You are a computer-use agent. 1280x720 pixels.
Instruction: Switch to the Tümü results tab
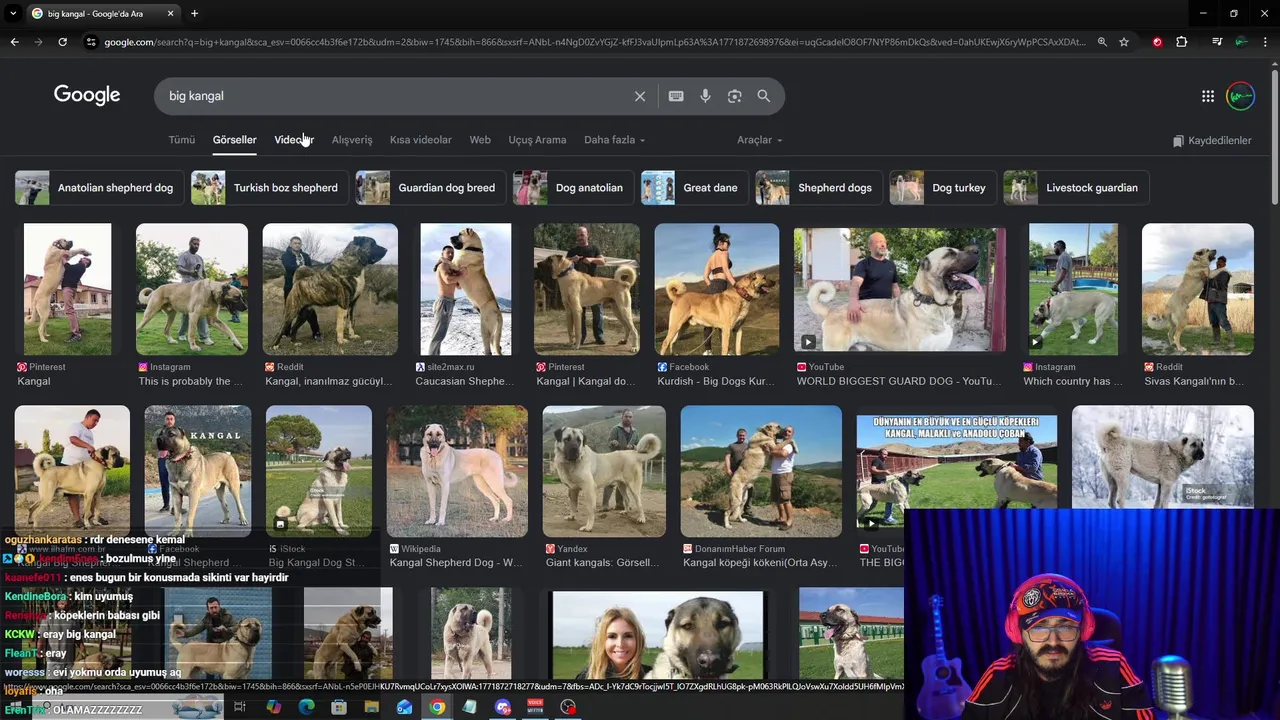(x=182, y=140)
